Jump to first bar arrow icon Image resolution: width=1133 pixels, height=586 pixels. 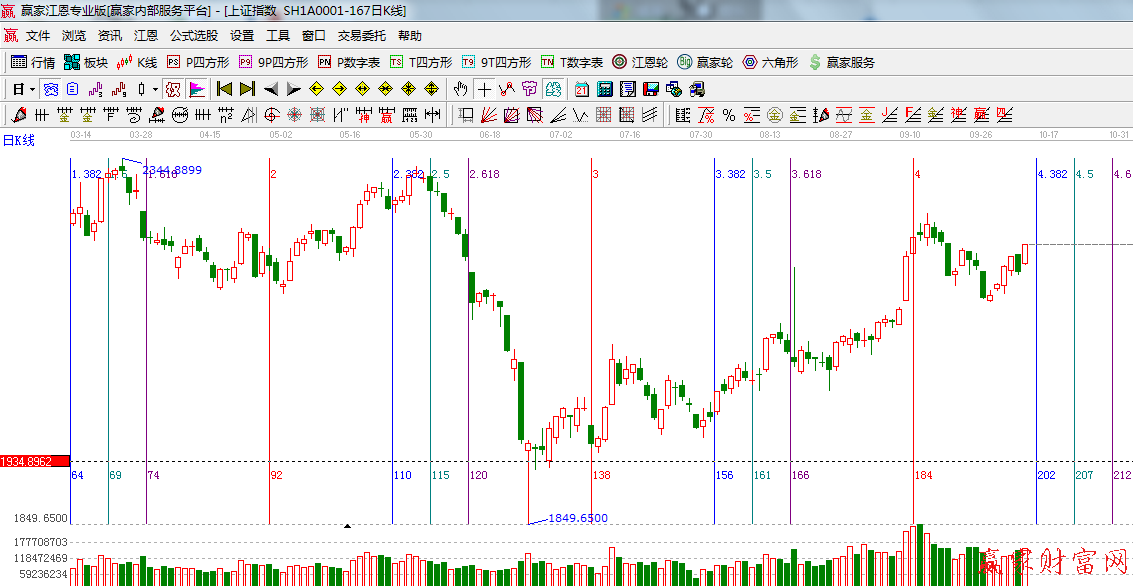pos(224,89)
